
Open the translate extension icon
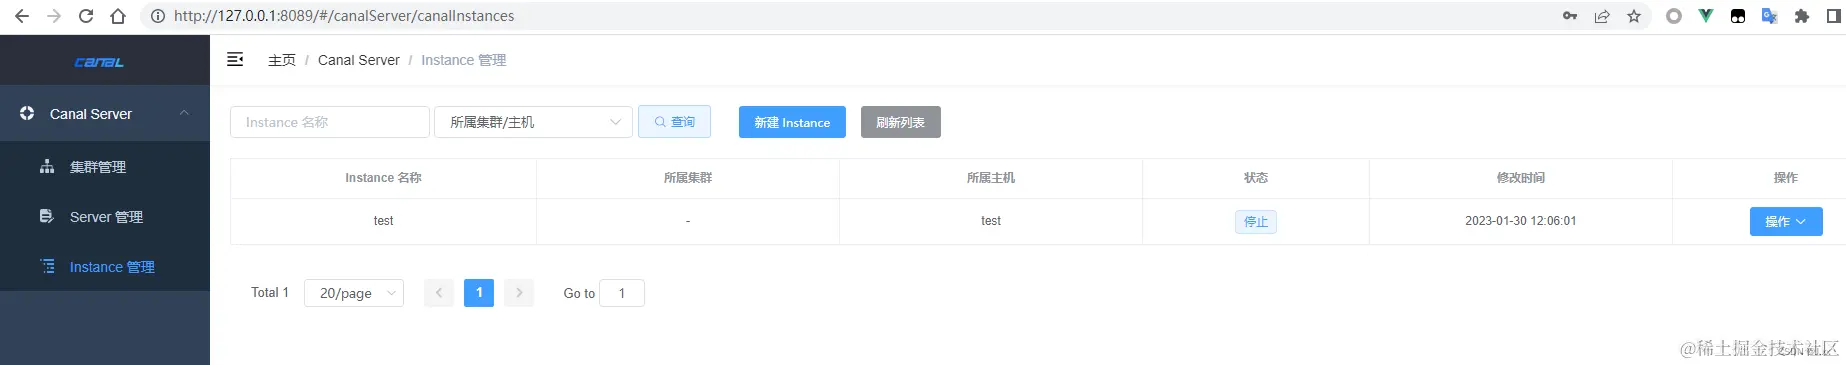pyautogui.click(x=1770, y=16)
